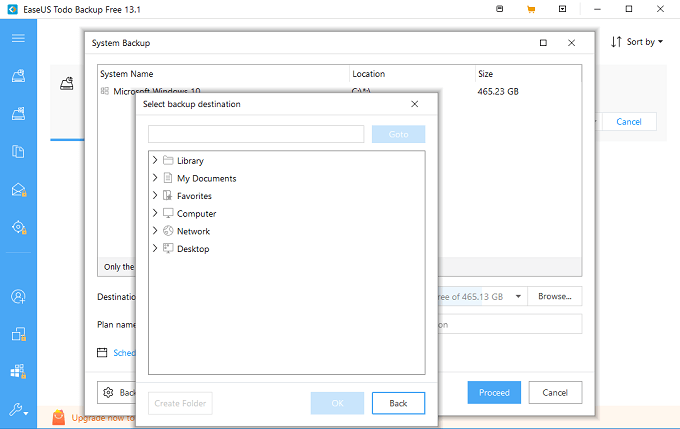680x429 pixels.
Task: Maximize the System Backup window
Action: point(543,43)
